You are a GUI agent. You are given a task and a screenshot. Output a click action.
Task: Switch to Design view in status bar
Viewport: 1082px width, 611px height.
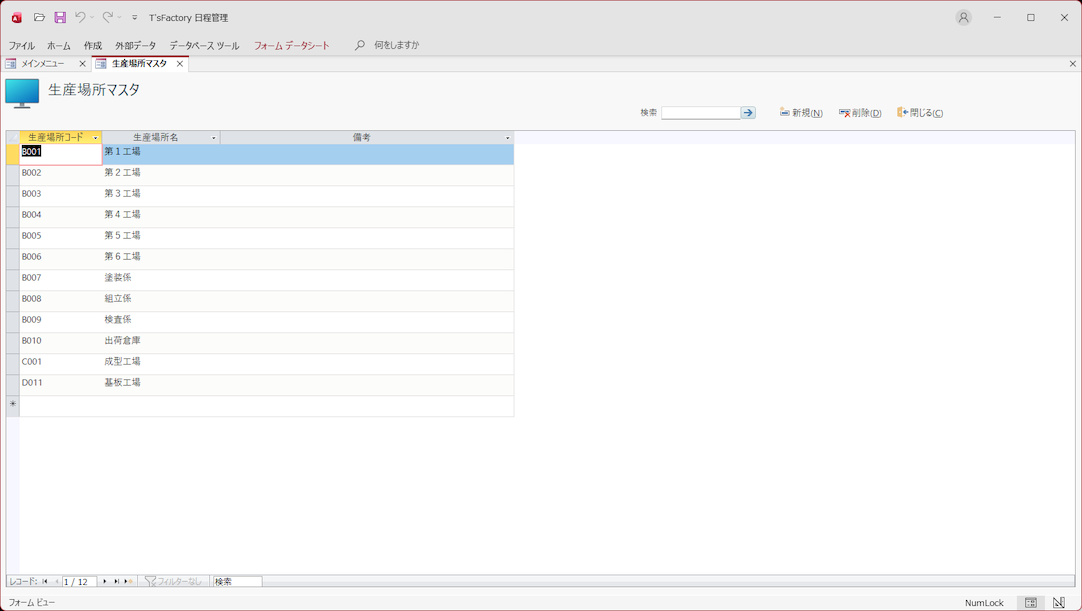click(x=1059, y=603)
